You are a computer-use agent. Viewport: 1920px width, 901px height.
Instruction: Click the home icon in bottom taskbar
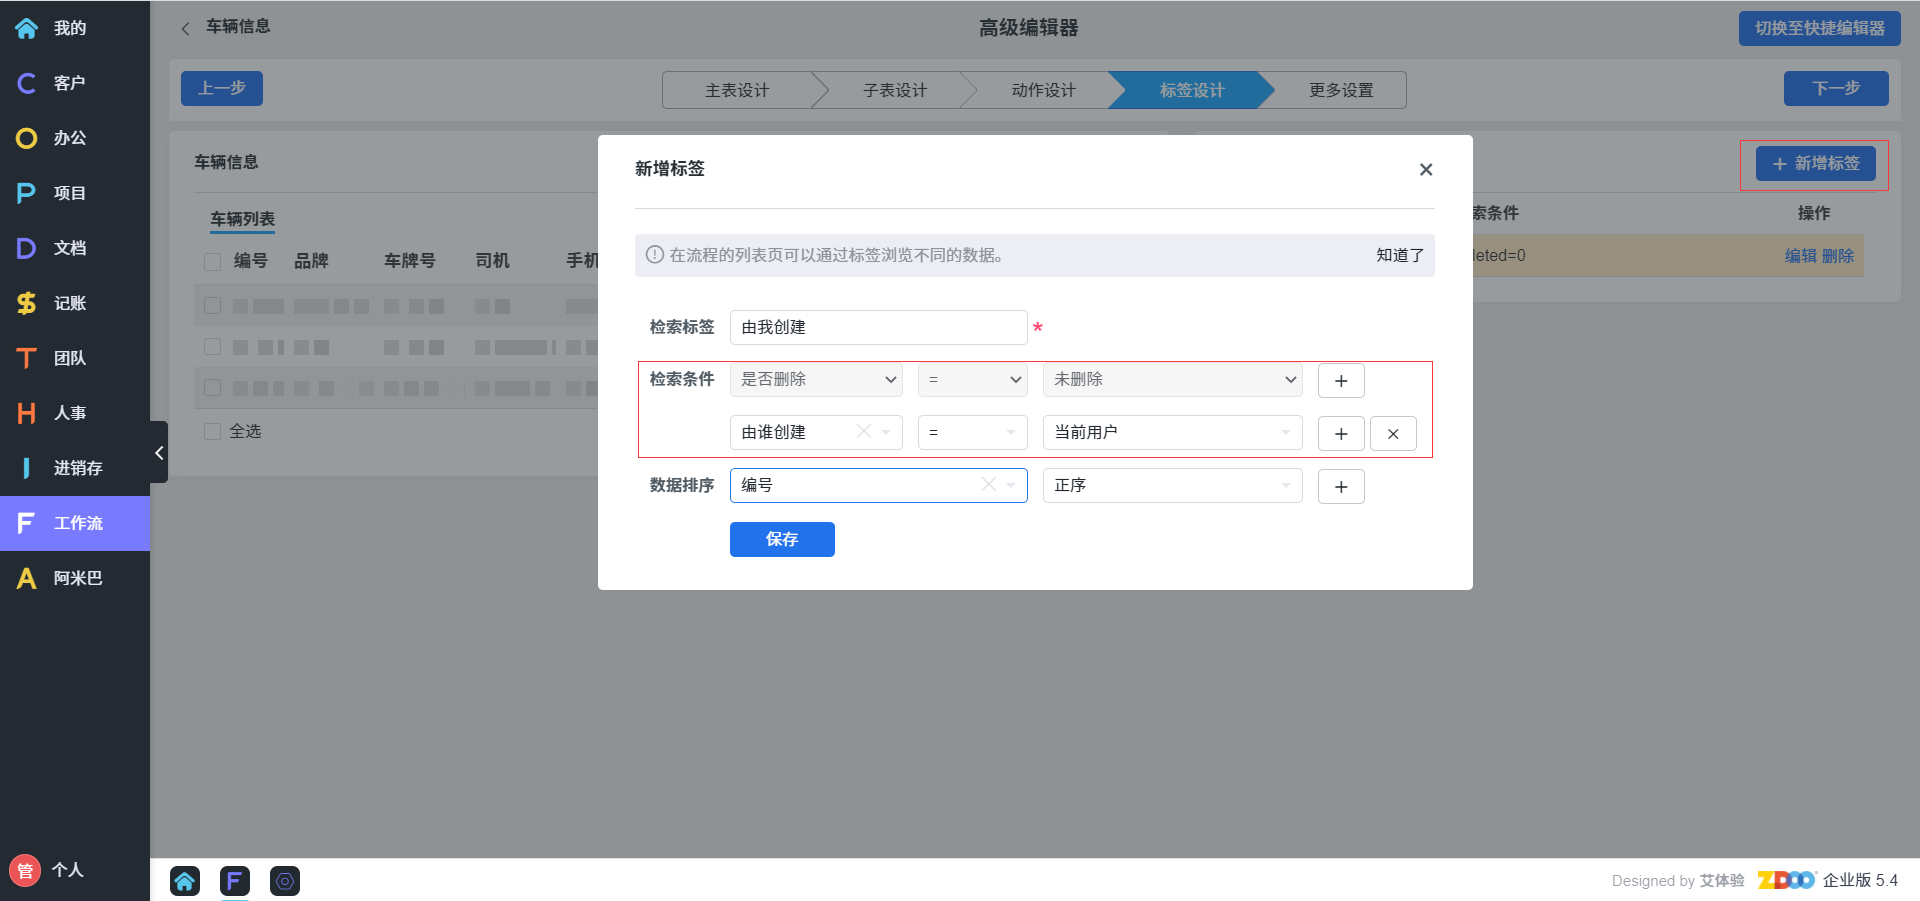tap(185, 881)
